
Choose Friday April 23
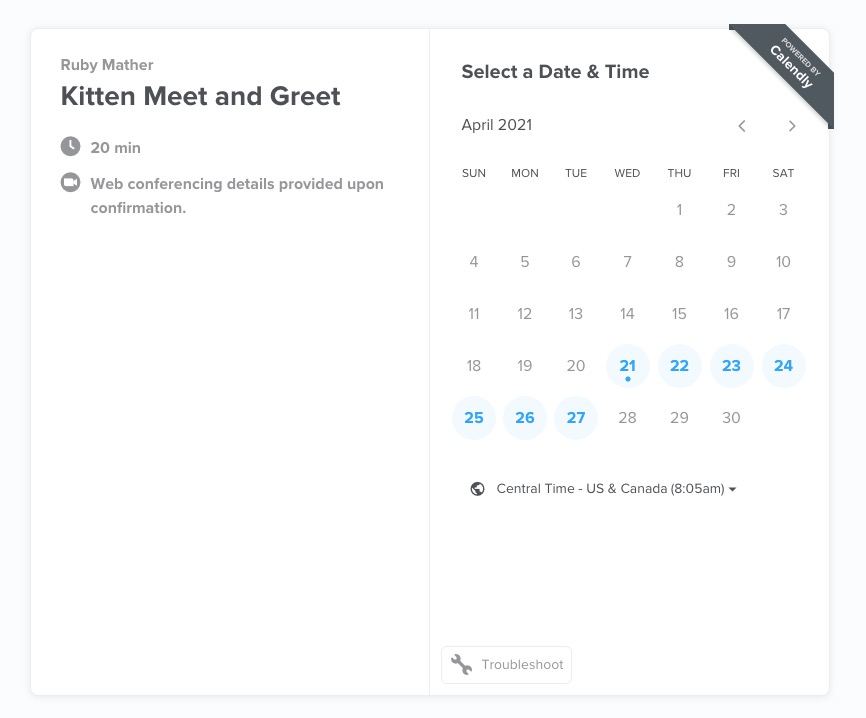tap(731, 366)
